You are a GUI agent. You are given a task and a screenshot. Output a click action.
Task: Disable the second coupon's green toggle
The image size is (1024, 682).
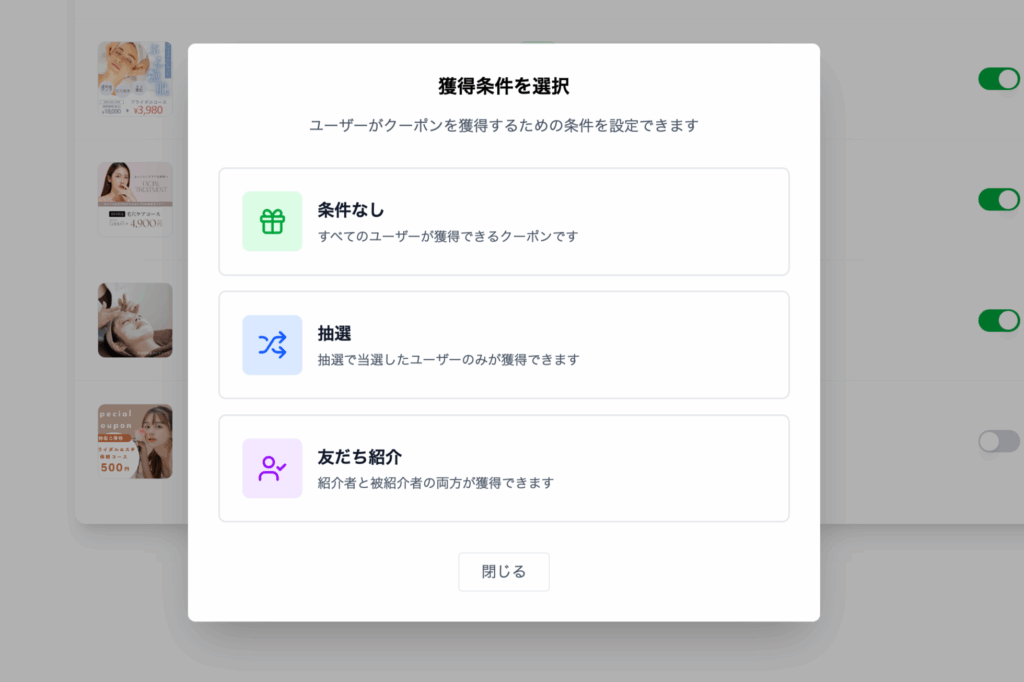pyautogui.click(x=998, y=199)
